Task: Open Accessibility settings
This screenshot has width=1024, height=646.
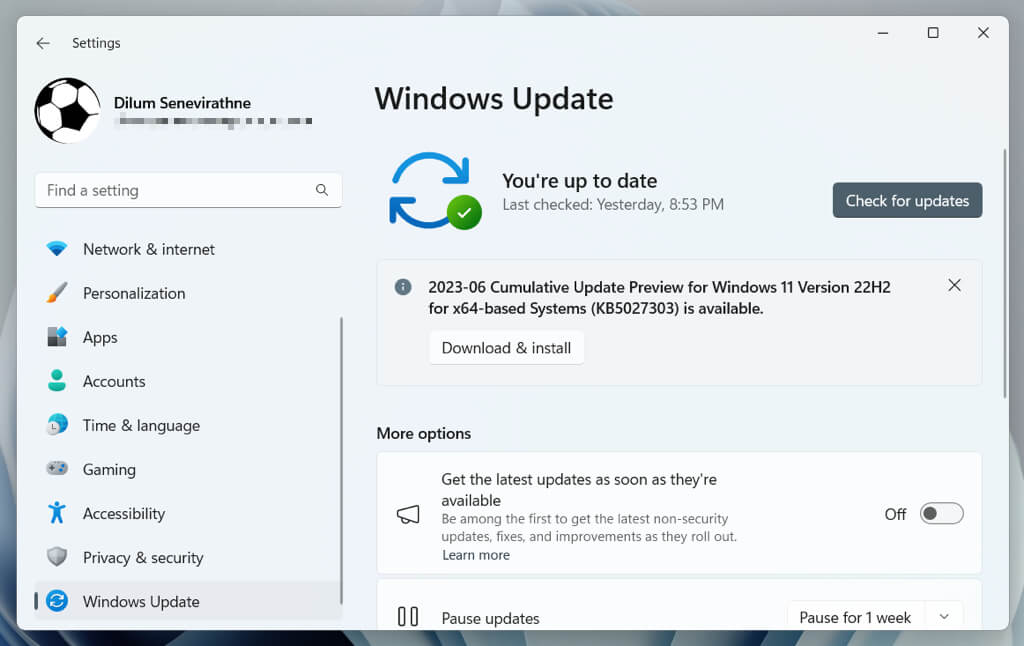Action: [188, 513]
